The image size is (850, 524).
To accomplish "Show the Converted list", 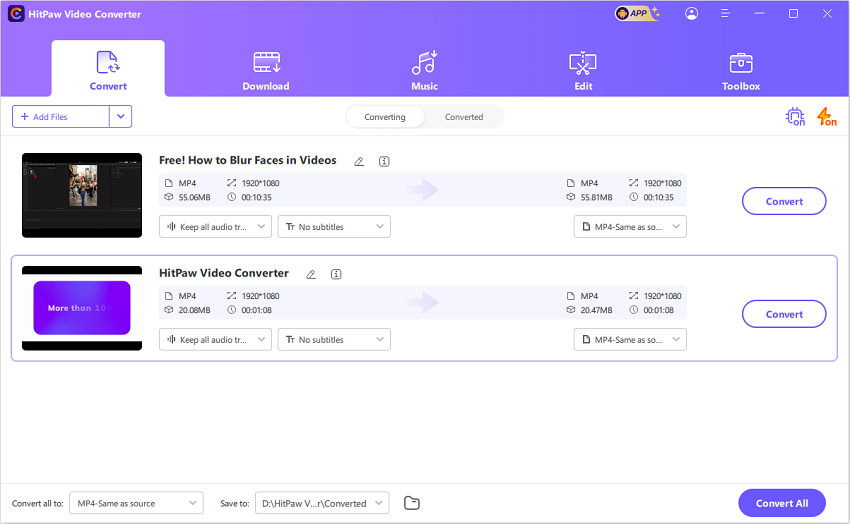I will (464, 117).
